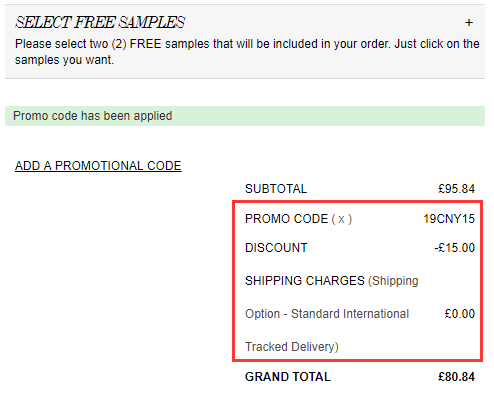Click the 'Tracked Delivery)' text

click(x=292, y=347)
